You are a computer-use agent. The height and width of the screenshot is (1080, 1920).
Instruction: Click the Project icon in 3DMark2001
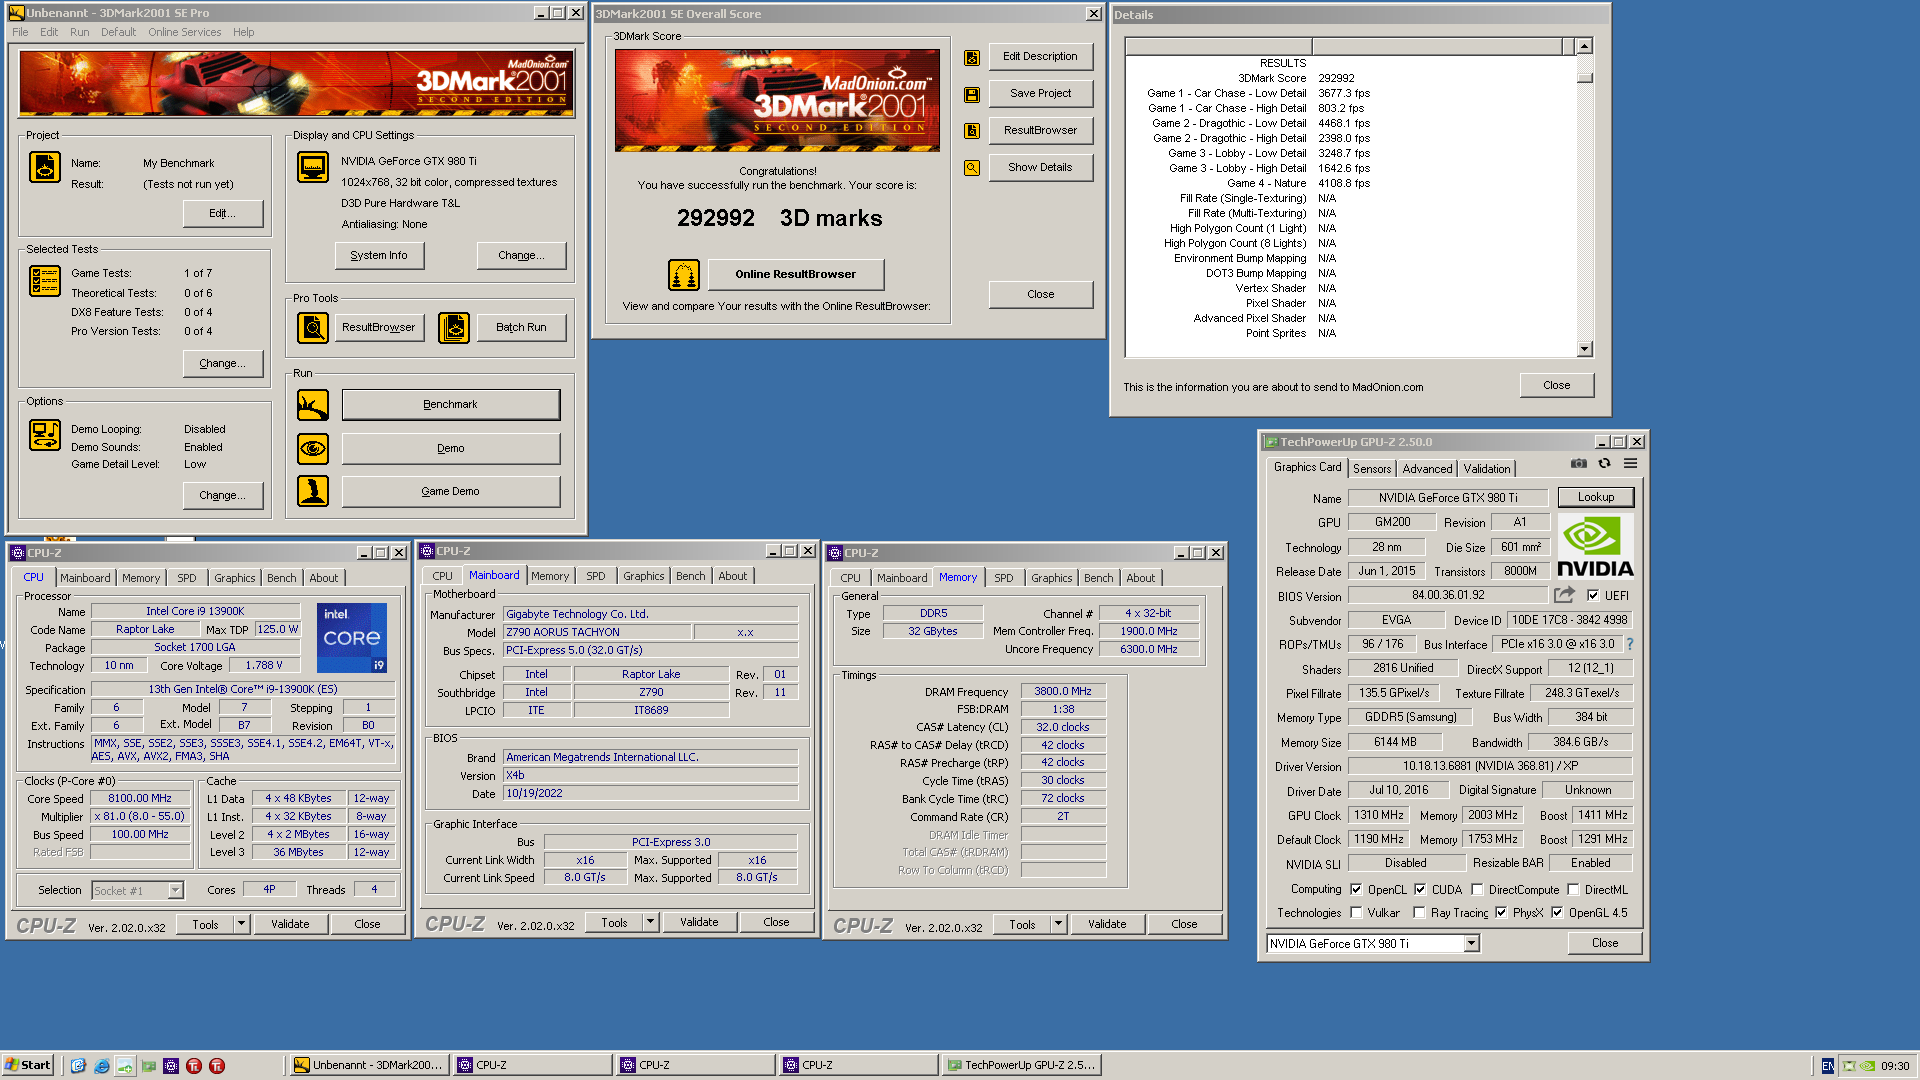coord(45,167)
